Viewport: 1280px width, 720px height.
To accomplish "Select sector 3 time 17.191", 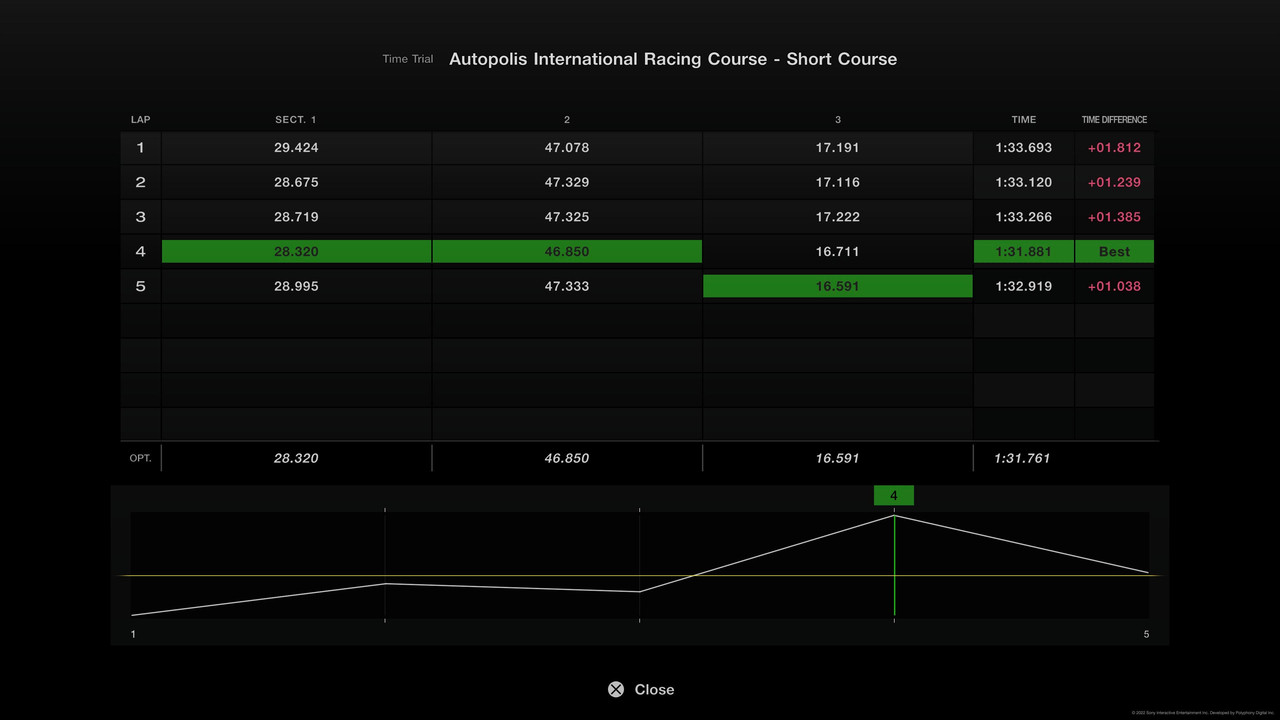I will (838, 147).
